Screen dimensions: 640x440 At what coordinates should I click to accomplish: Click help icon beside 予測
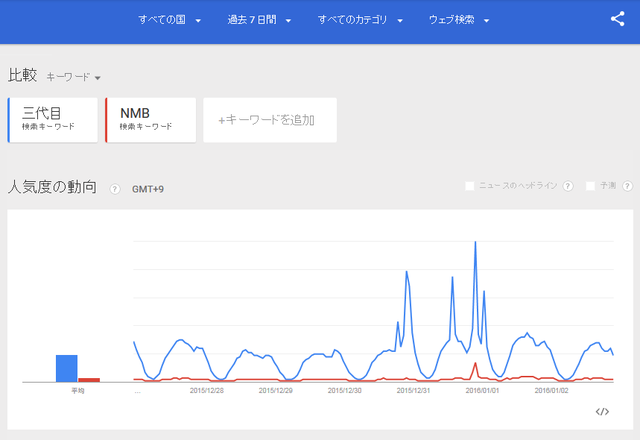627,186
